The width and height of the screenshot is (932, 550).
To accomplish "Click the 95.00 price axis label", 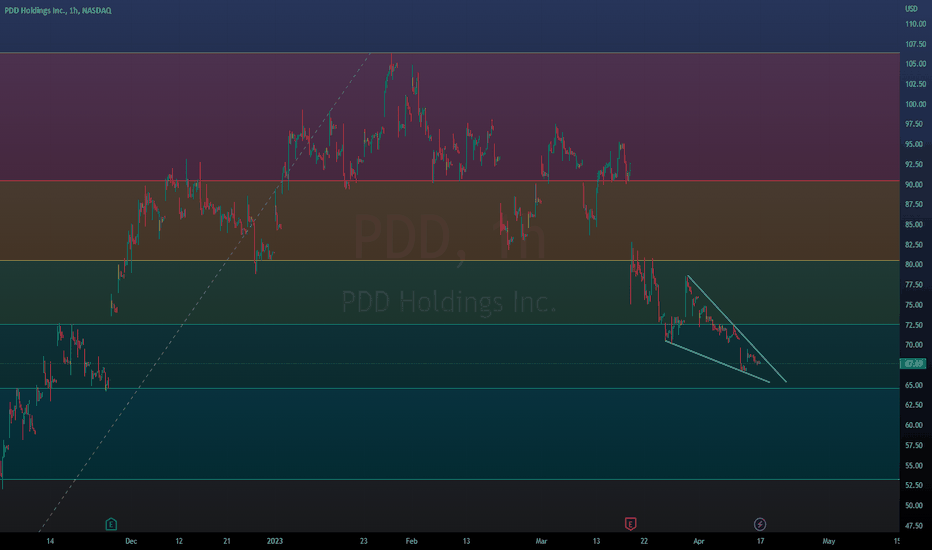I will point(915,144).
